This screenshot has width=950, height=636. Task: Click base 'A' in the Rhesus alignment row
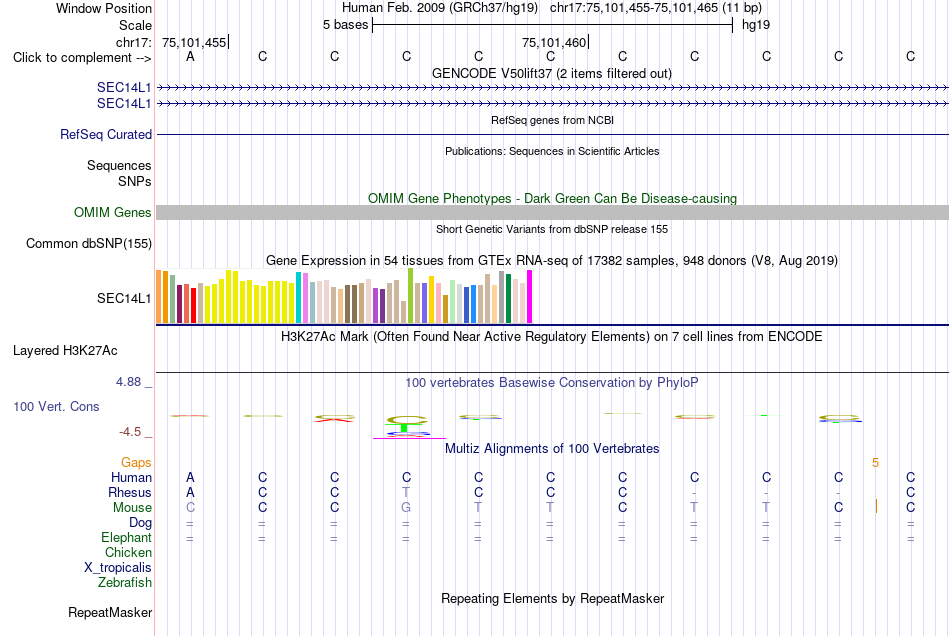pyautogui.click(x=190, y=492)
